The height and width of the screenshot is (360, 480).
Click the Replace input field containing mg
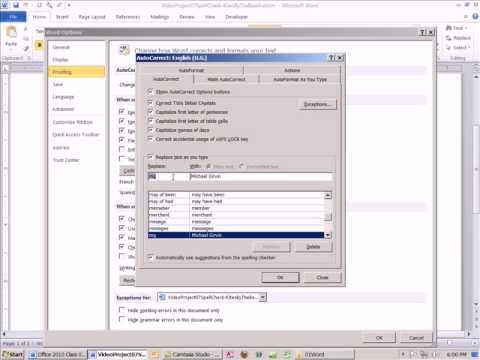168,177
